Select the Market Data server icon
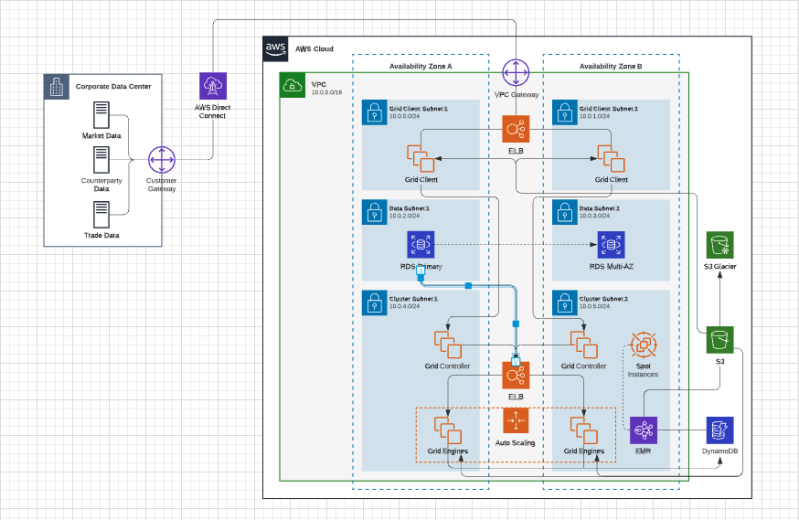Image resolution: width=799 pixels, height=520 pixels. [101, 113]
